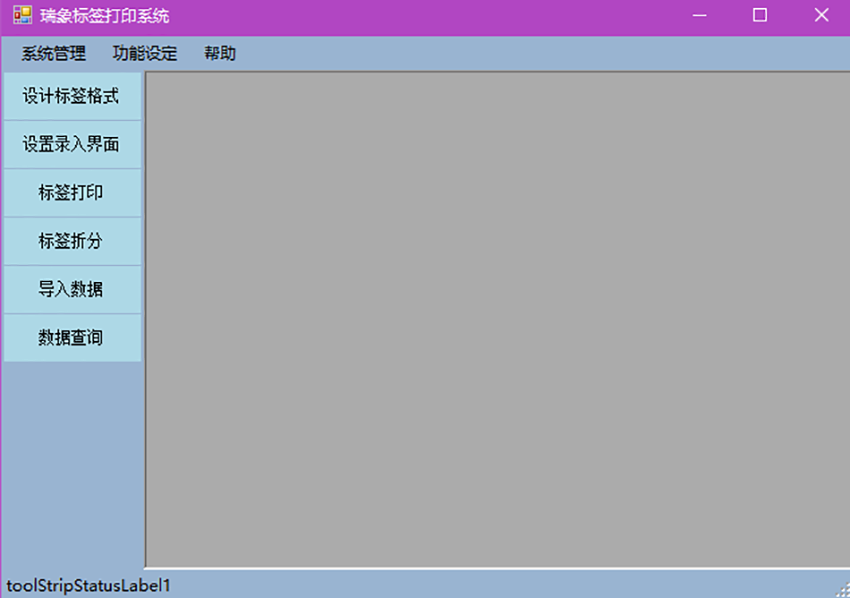The height and width of the screenshot is (598, 850).
Task: Click the app icon in title bar
Action: point(22,16)
